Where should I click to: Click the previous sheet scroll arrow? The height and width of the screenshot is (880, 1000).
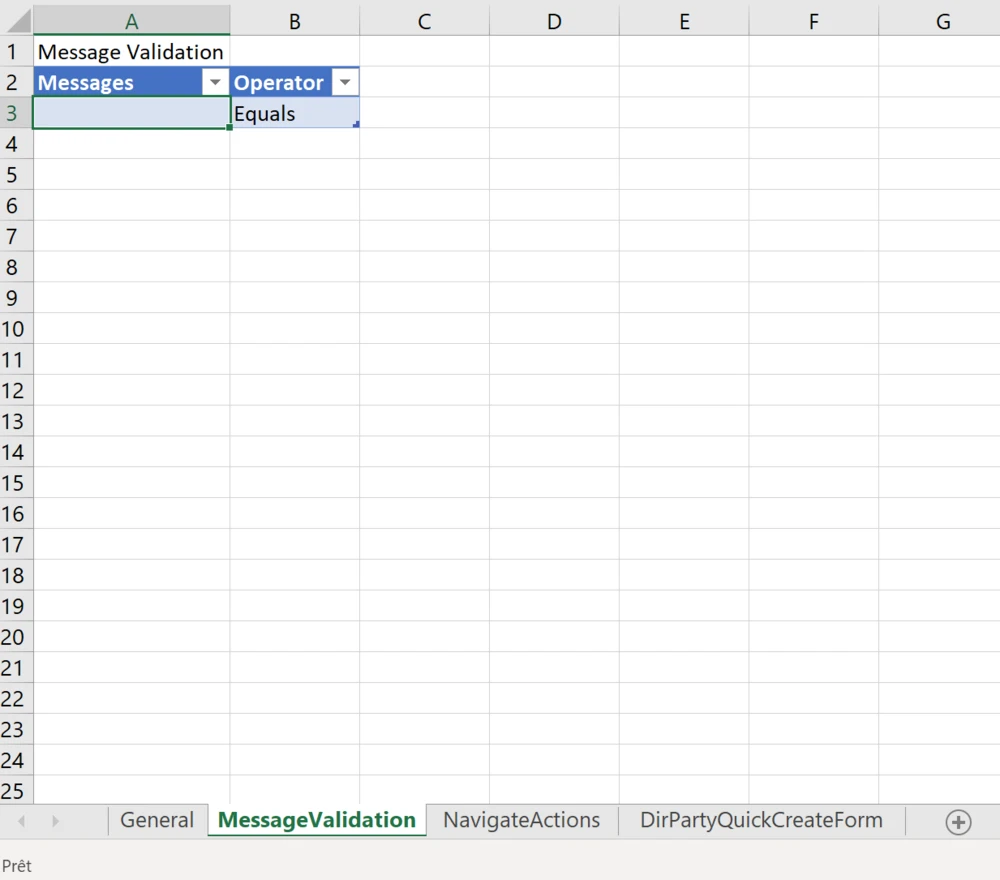[22, 821]
